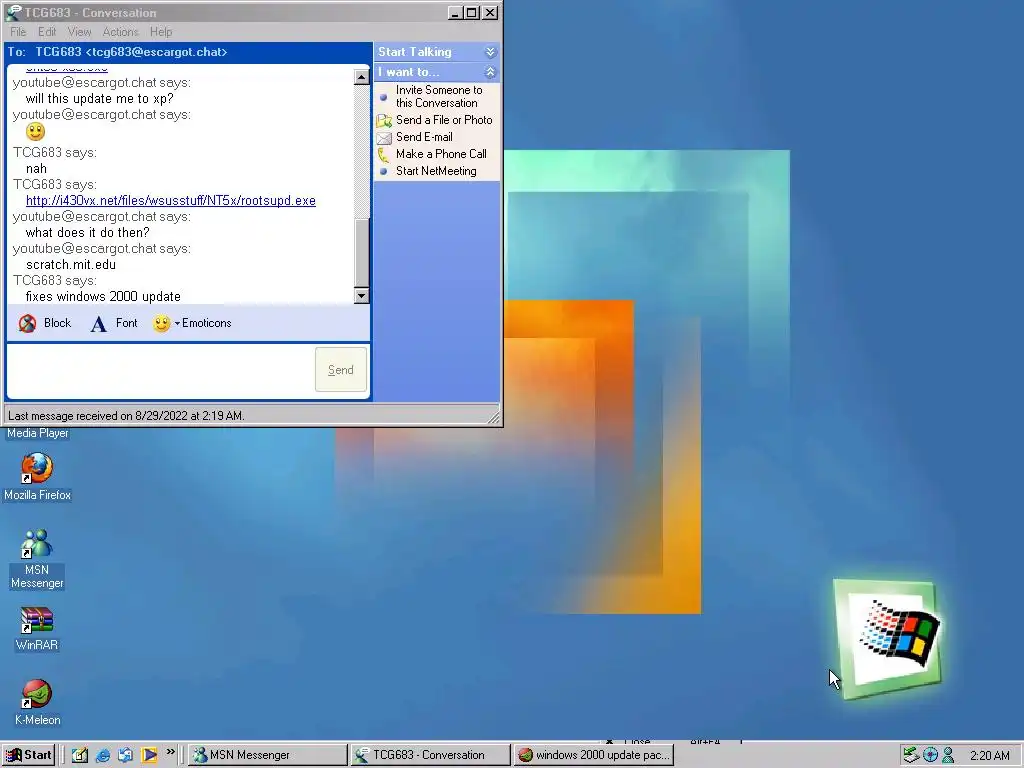Click chat scrollbar down arrow
Screen dimensions: 1024x768
tap(362, 296)
